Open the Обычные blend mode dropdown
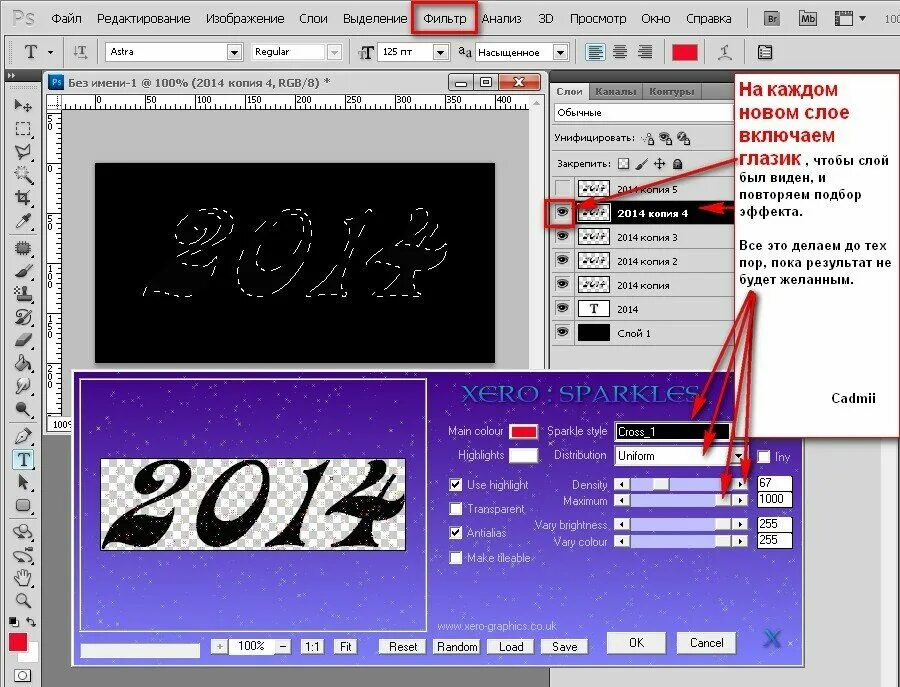Screen dimensions: 900x687 point(644,112)
